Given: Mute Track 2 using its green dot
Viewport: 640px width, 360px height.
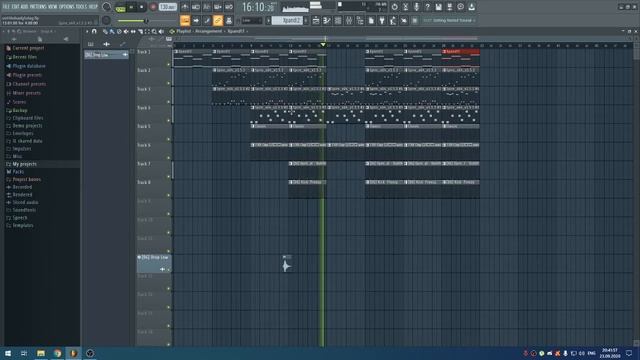Looking at the screenshot, I should (x=169, y=83).
